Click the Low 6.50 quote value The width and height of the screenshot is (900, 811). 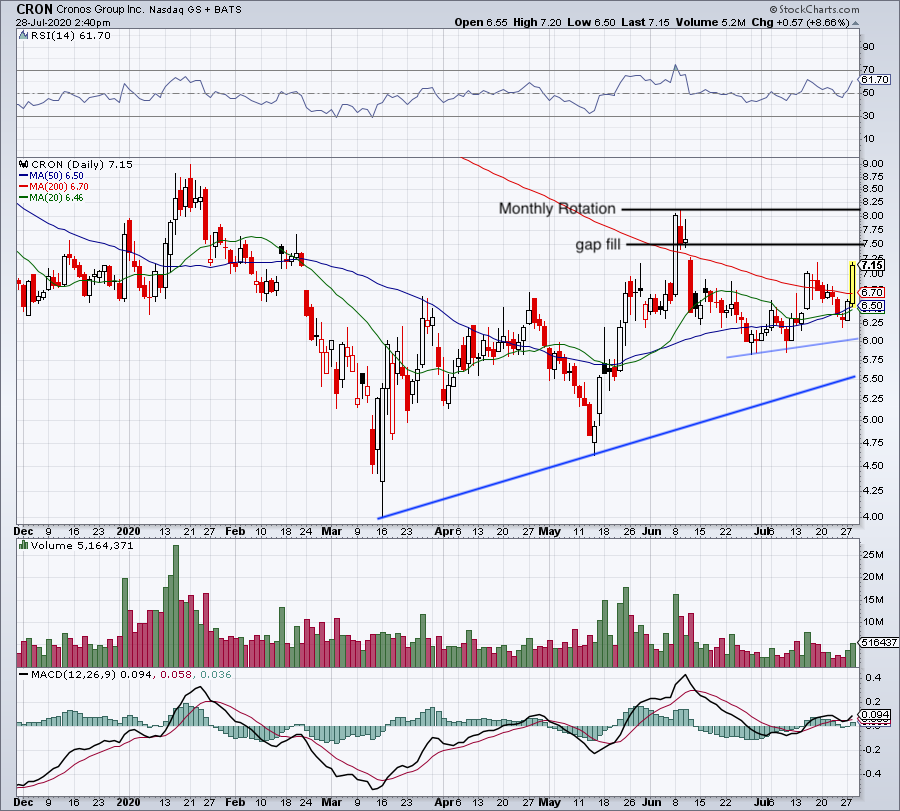click(x=591, y=22)
